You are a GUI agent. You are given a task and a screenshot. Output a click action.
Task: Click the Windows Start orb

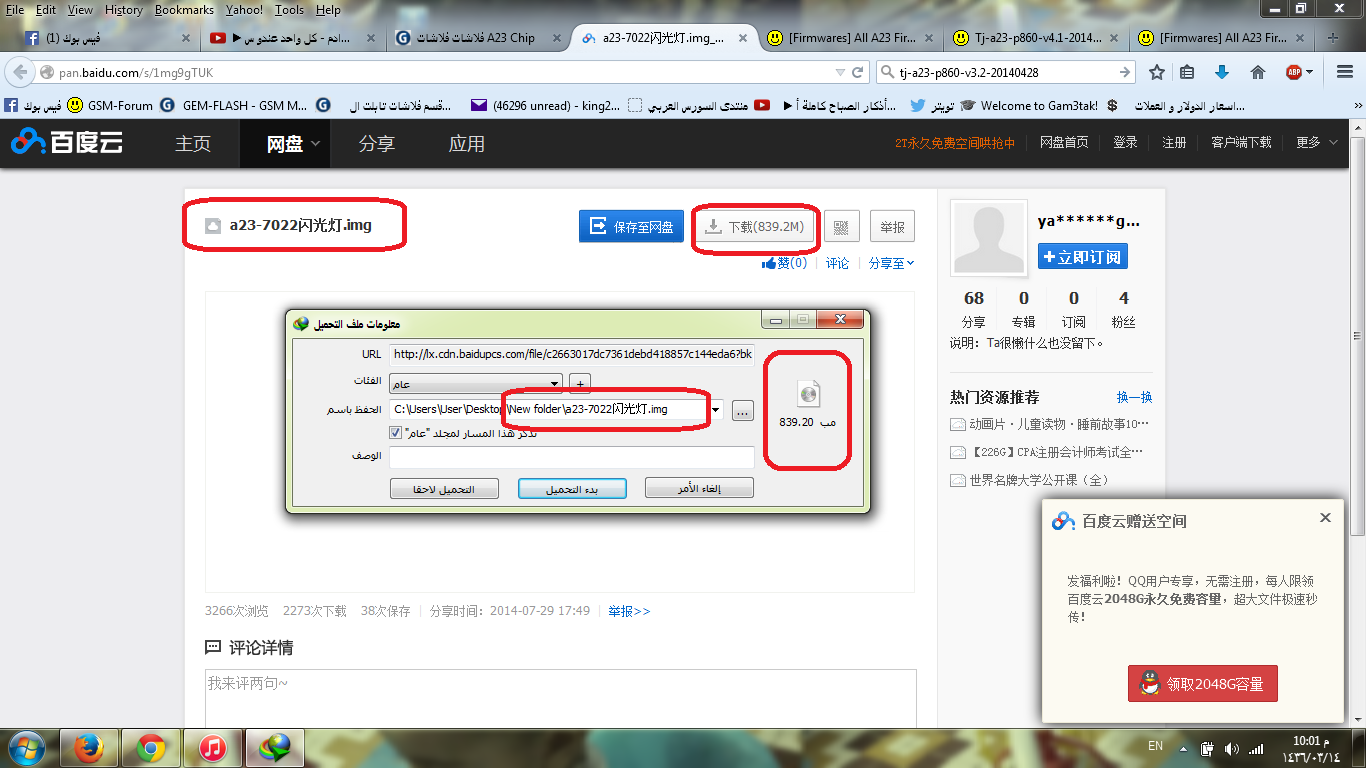click(x=26, y=747)
